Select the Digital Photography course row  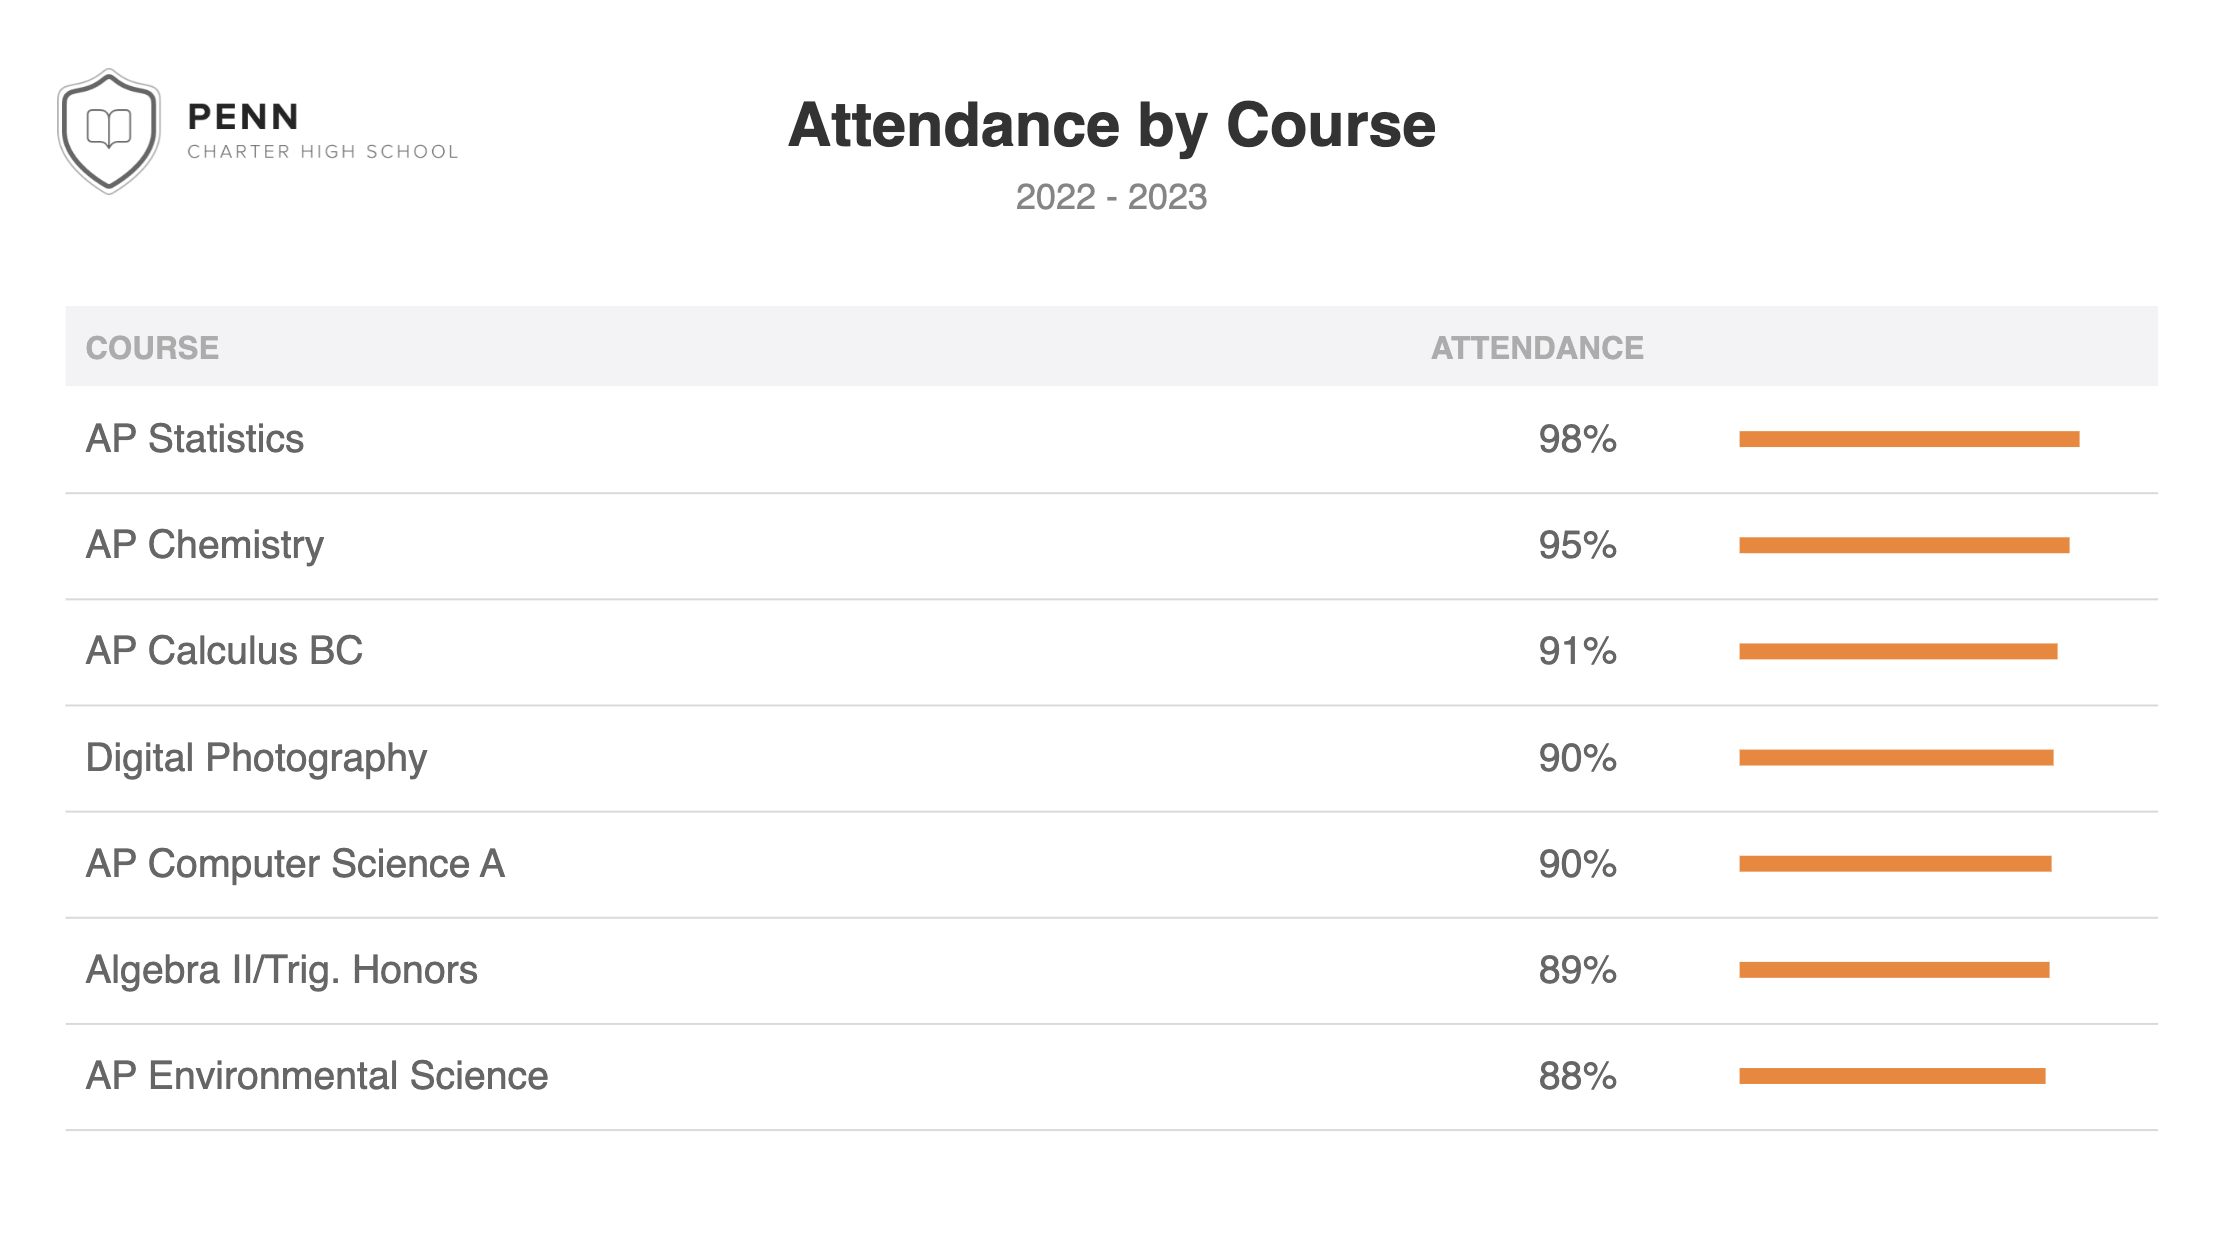[x=256, y=758]
